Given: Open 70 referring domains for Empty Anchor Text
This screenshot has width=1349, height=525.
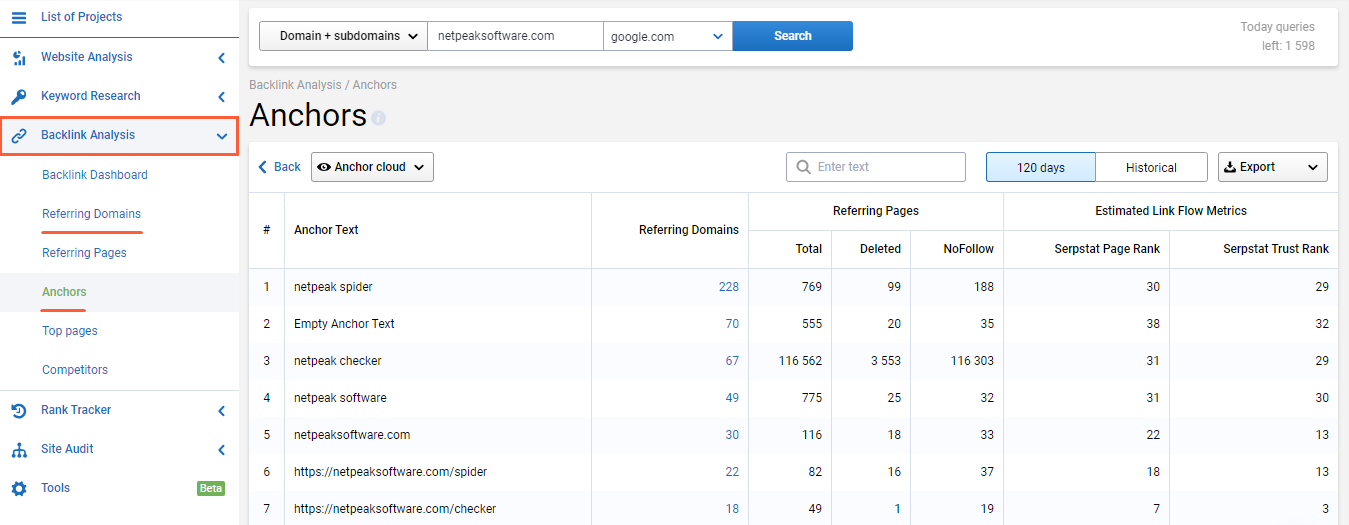Looking at the screenshot, I should click(x=732, y=324).
